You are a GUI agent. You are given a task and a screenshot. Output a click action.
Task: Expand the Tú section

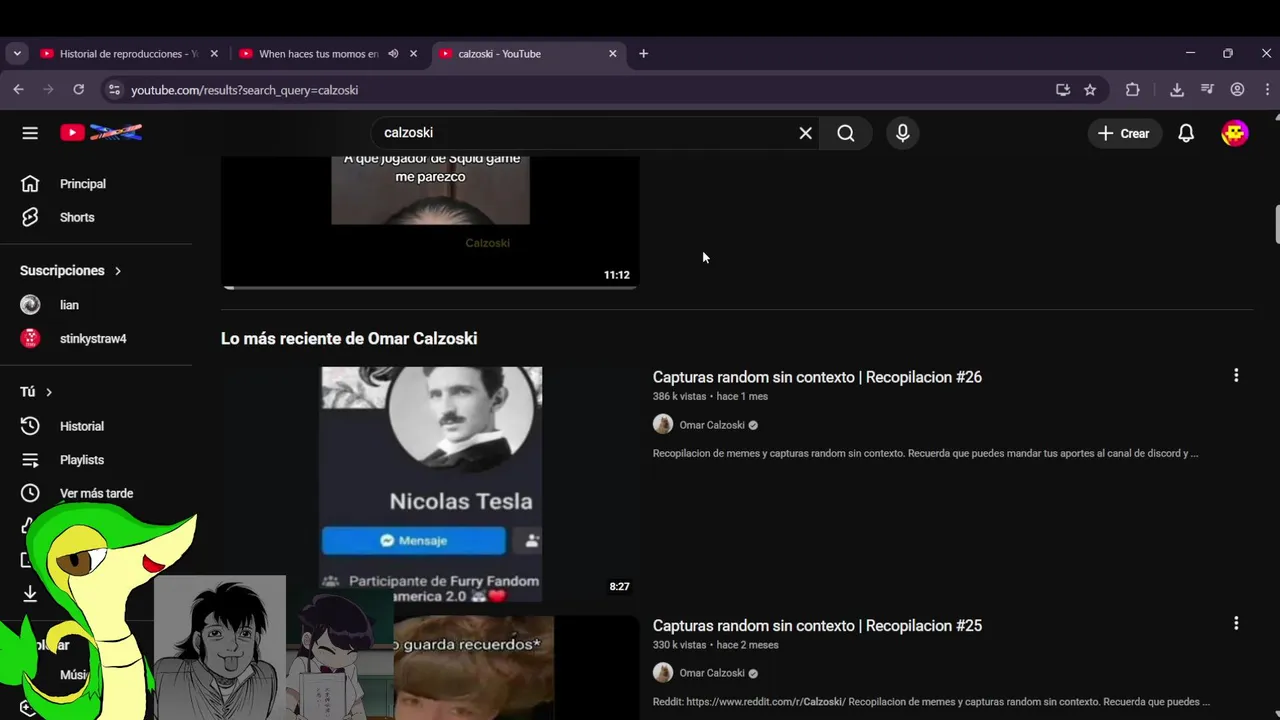pos(36,392)
